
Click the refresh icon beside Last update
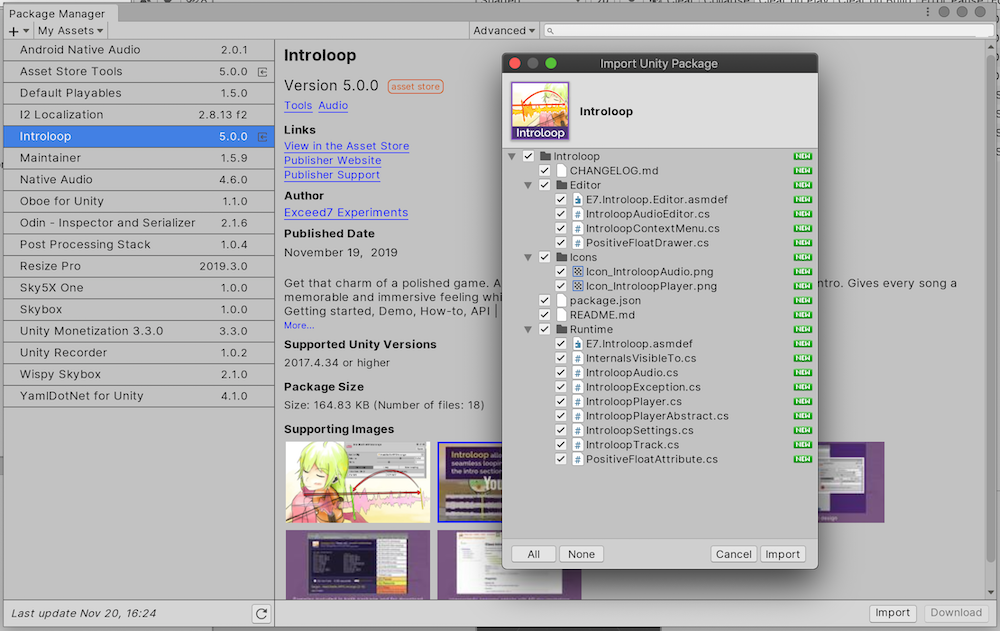click(261, 614)
